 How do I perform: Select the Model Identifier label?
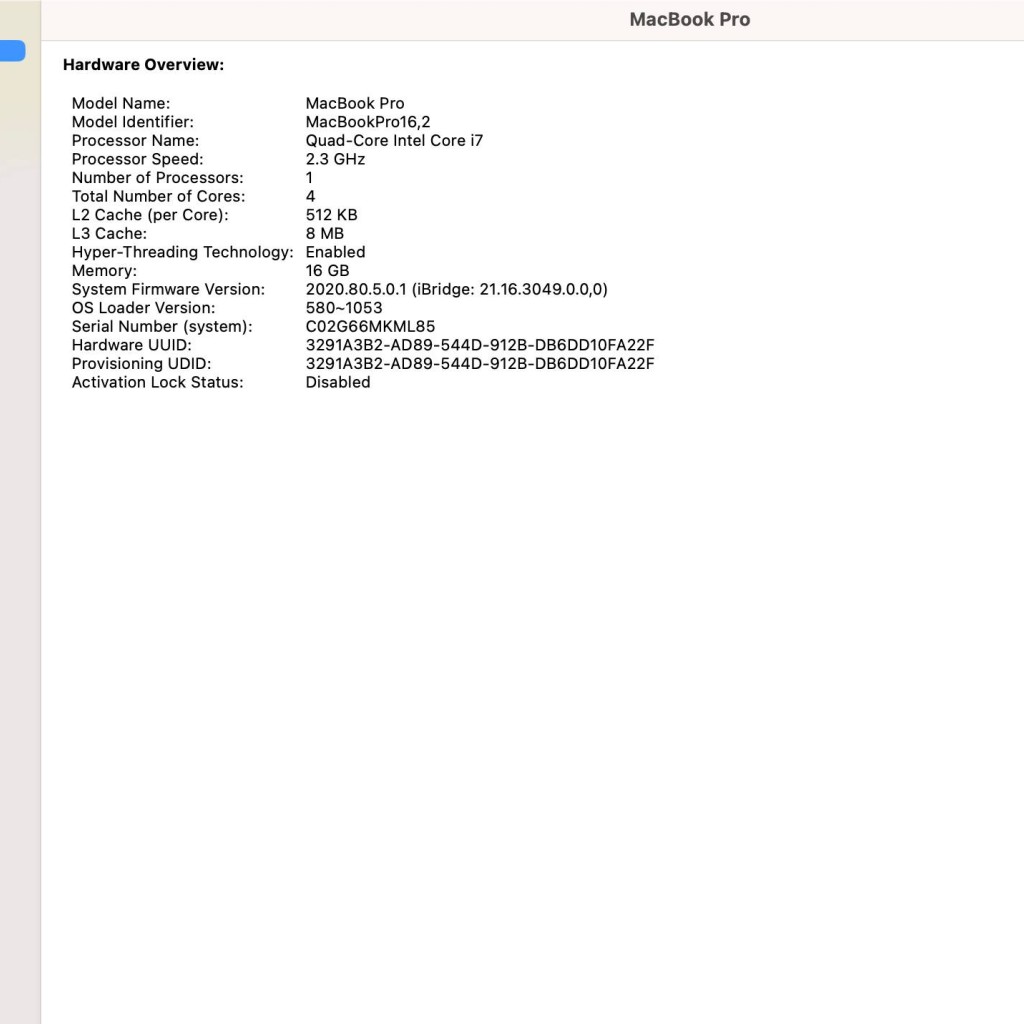pyautogui.click(x=133, y=122)
